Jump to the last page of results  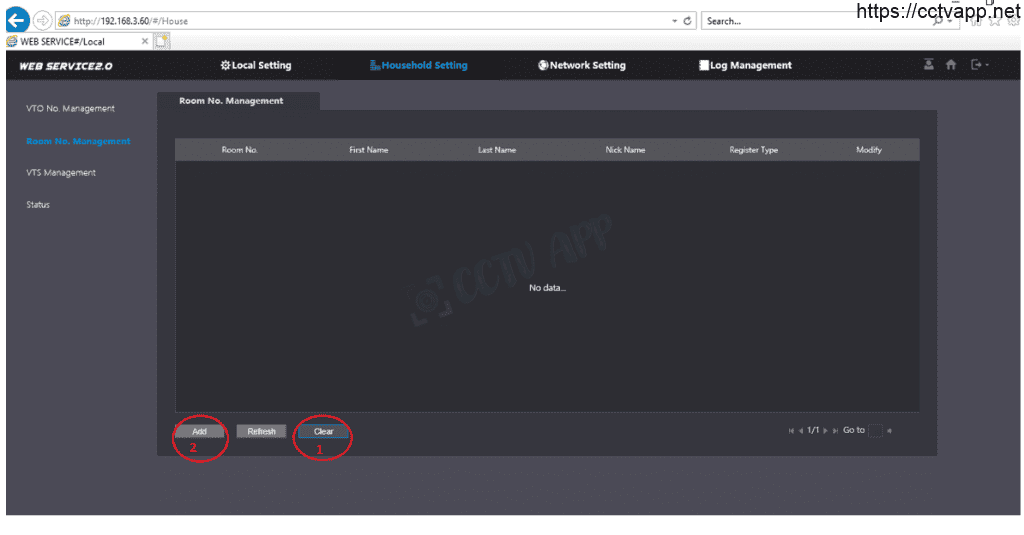click(836, 431)
